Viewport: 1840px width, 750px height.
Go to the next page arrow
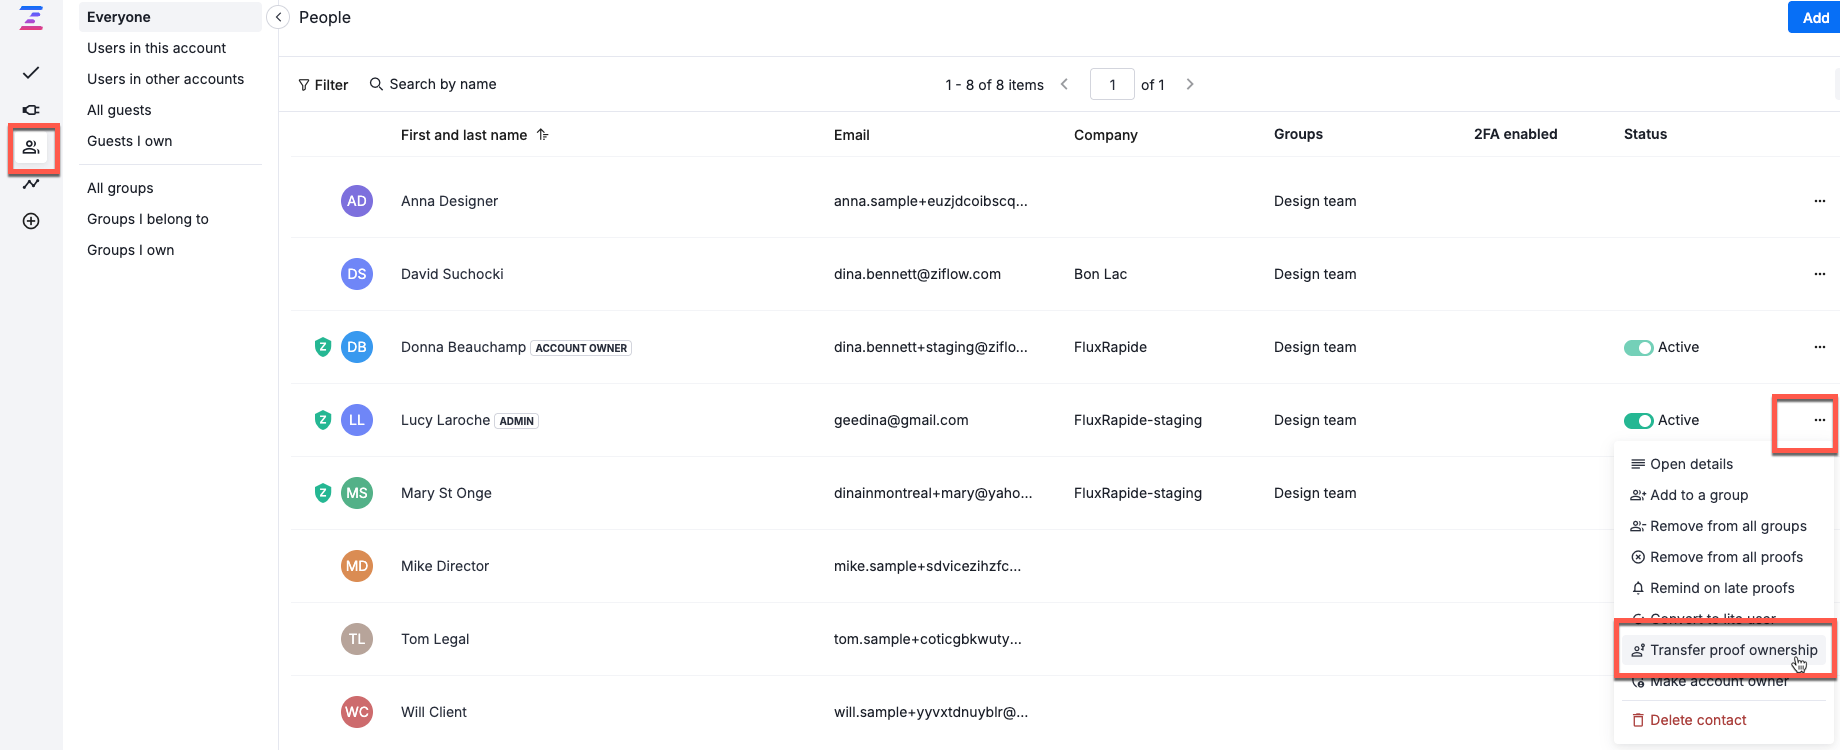point(1190,84)
